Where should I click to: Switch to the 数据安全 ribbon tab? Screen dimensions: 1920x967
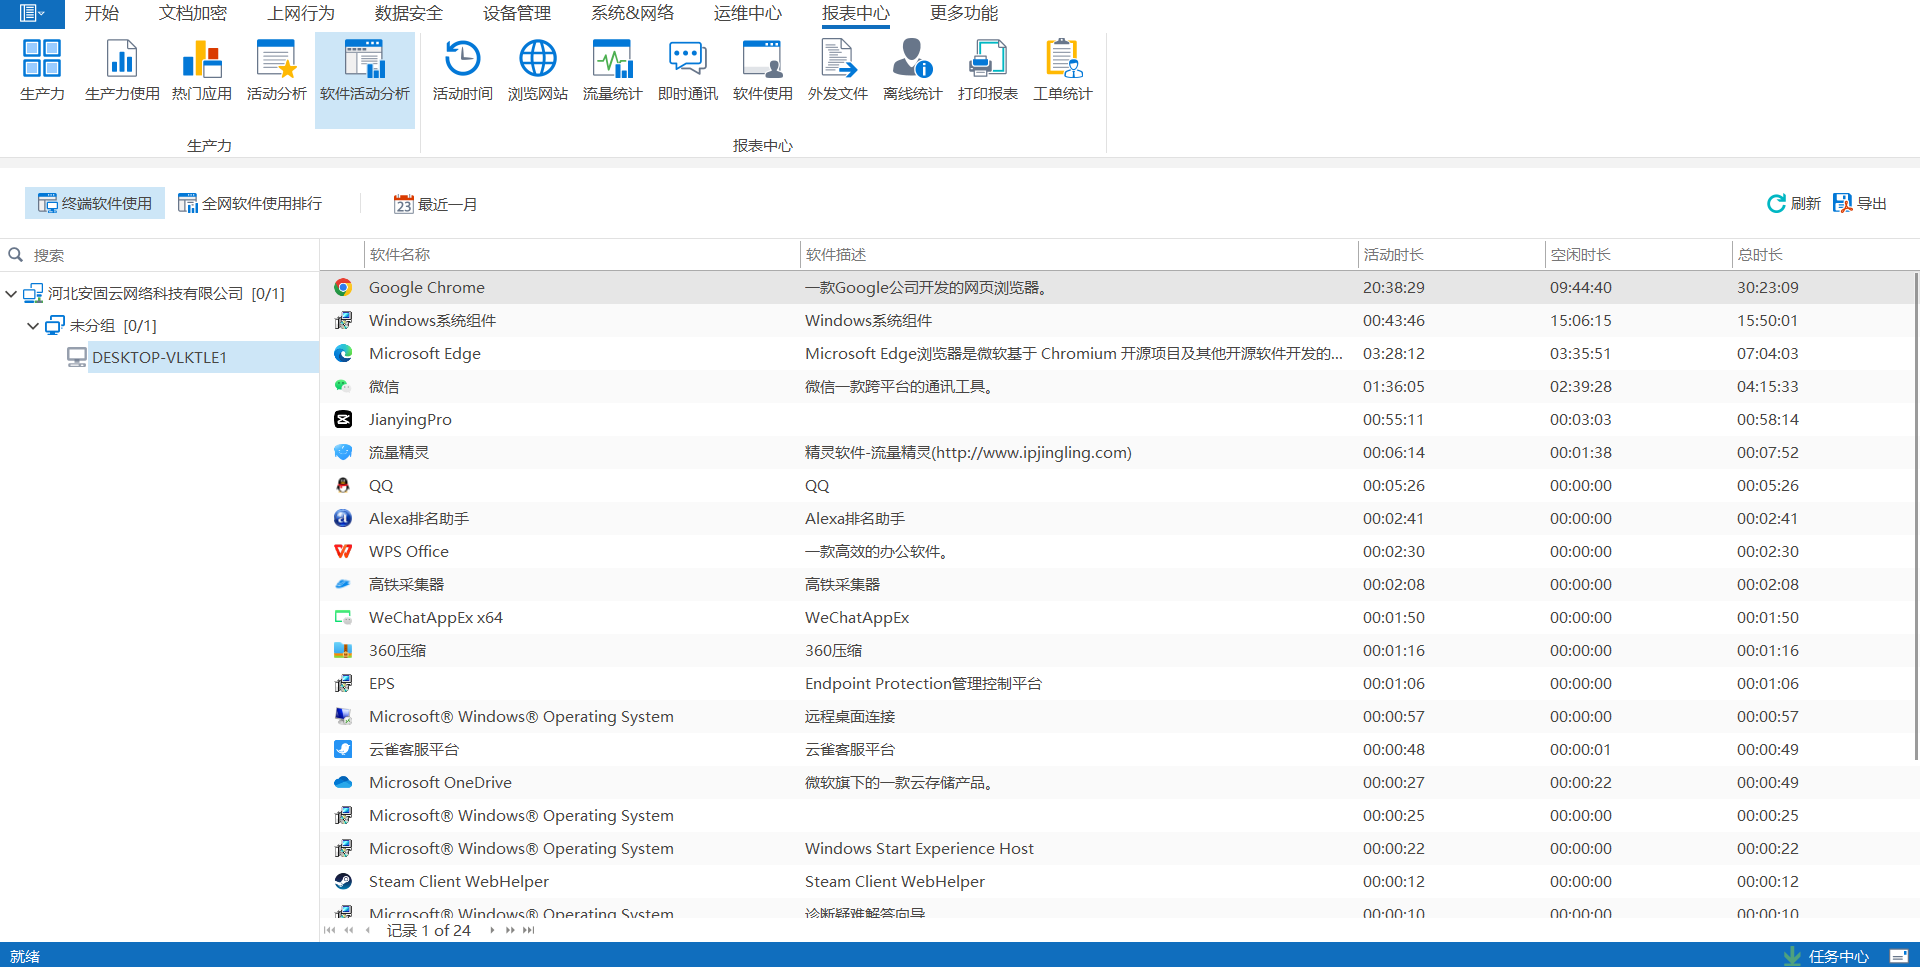[x=408, y=13]
